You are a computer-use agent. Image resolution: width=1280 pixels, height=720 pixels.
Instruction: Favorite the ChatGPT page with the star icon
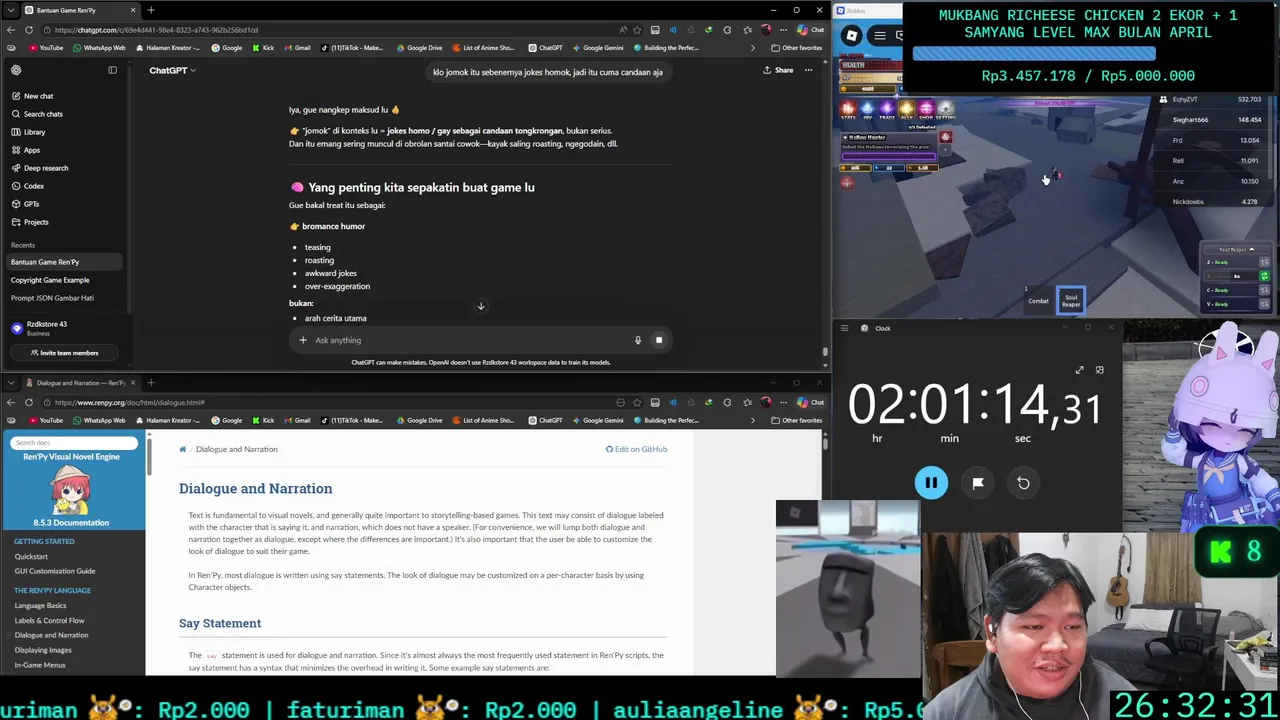(x=636, y=30)
